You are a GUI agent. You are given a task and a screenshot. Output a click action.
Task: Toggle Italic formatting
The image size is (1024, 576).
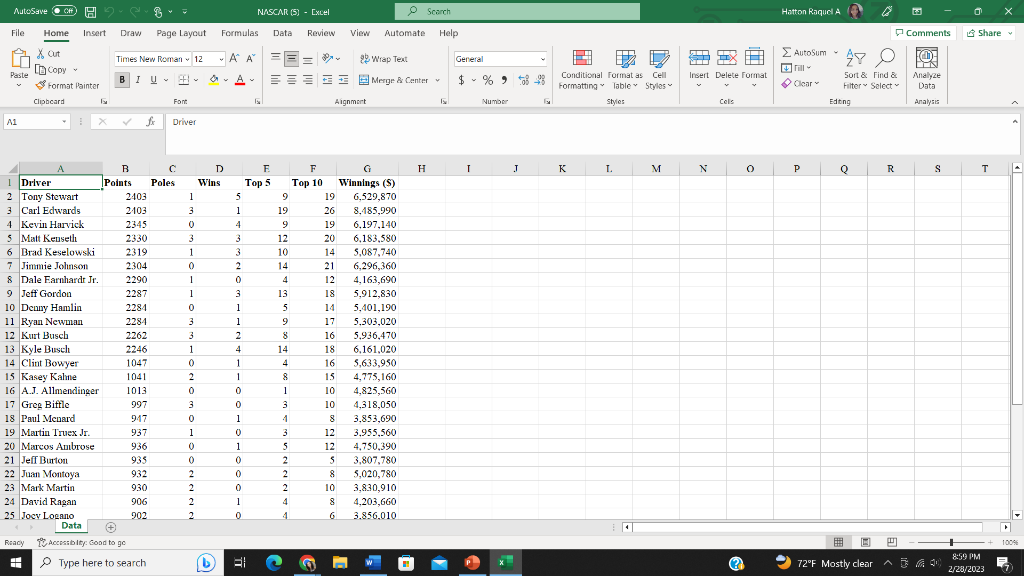tap(138, 80)
